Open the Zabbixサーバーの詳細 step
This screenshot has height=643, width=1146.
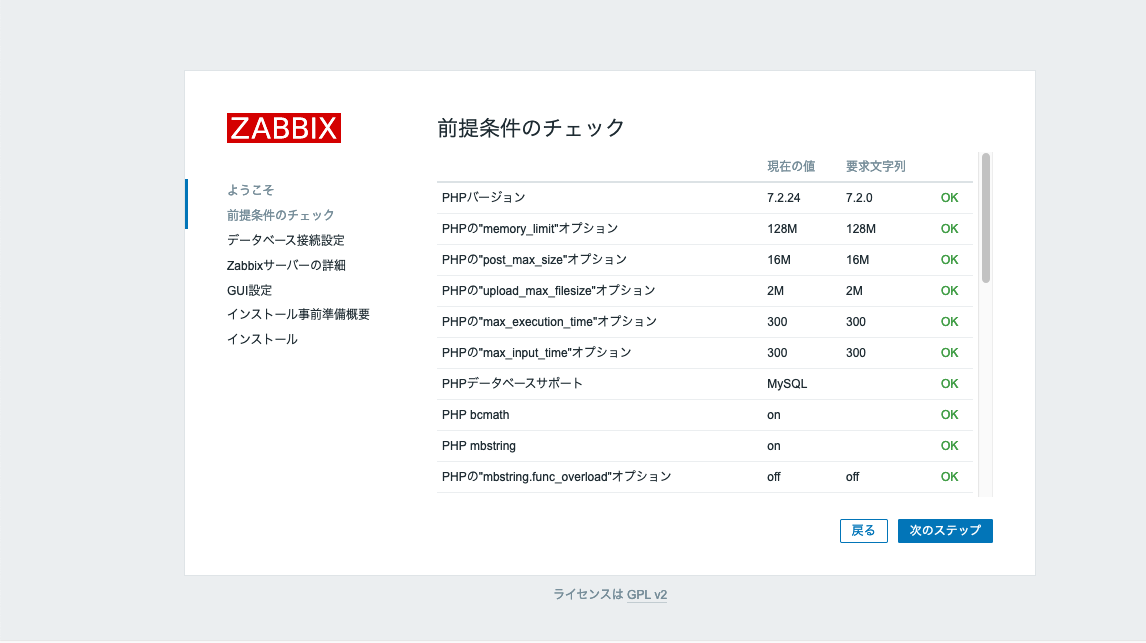pyautogui.click(x=285, y=264)
